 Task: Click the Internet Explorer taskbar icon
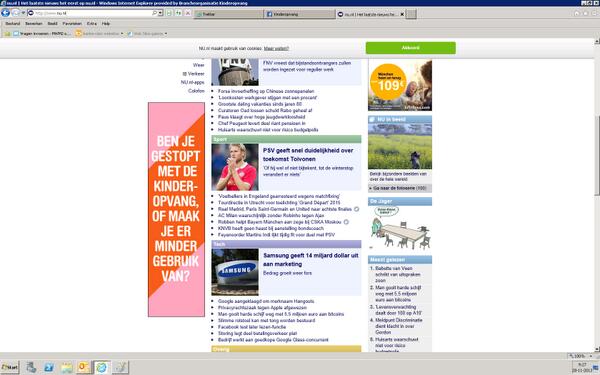point(101,368)
